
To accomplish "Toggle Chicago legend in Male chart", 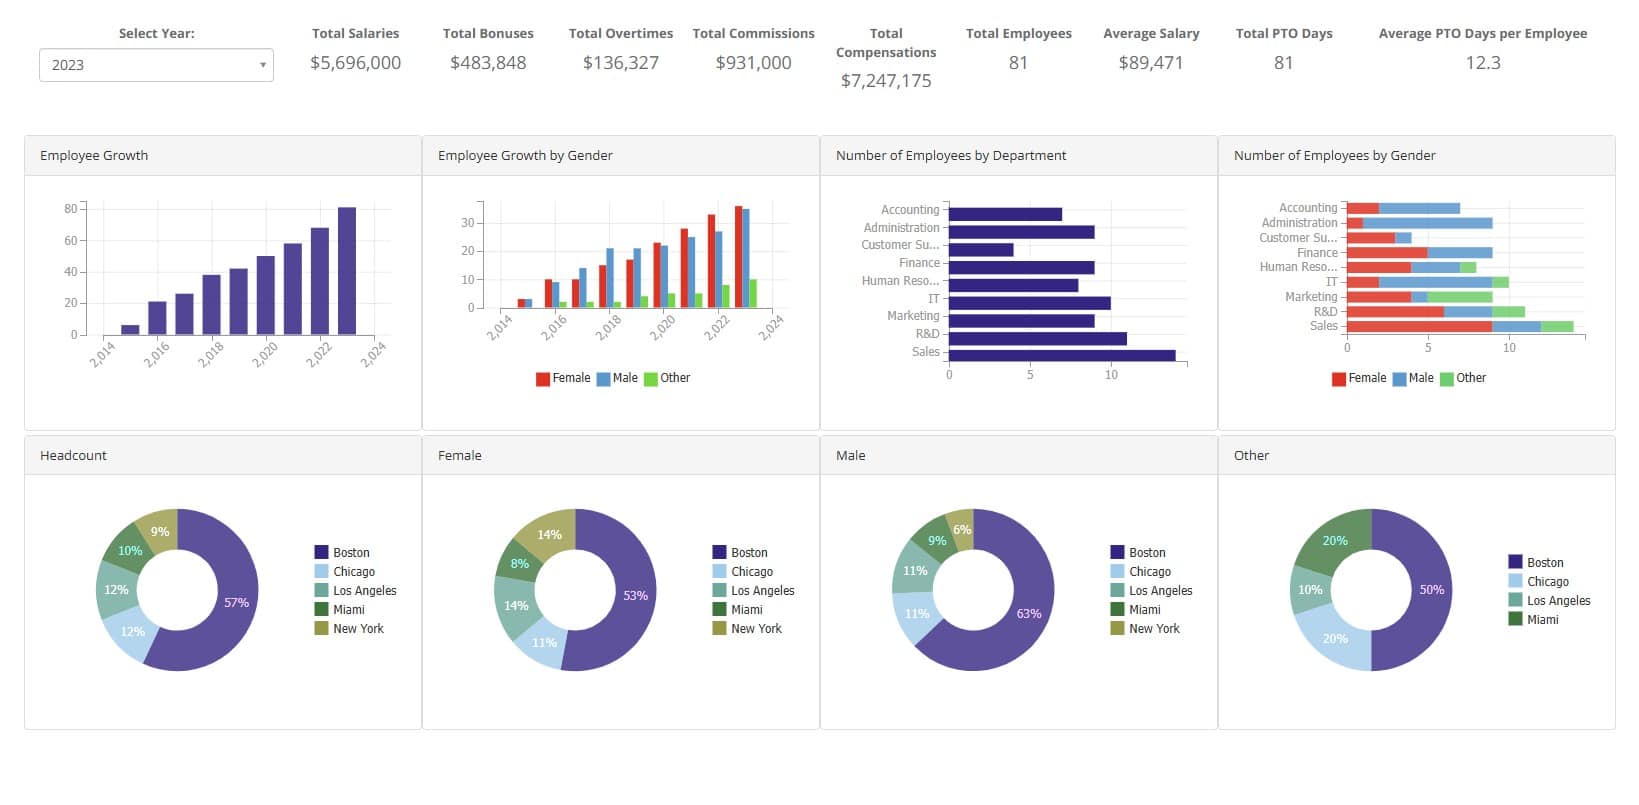I will (x=1140, y=571).
